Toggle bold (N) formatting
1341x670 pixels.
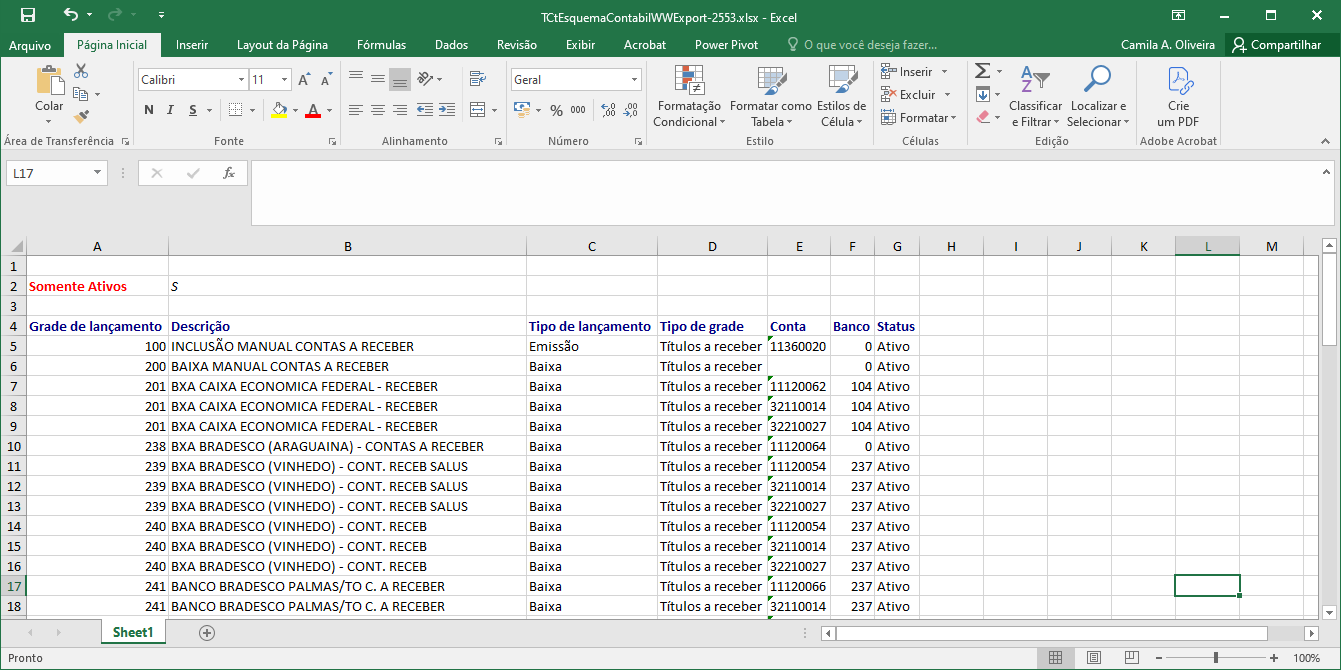tap(149, 110)
